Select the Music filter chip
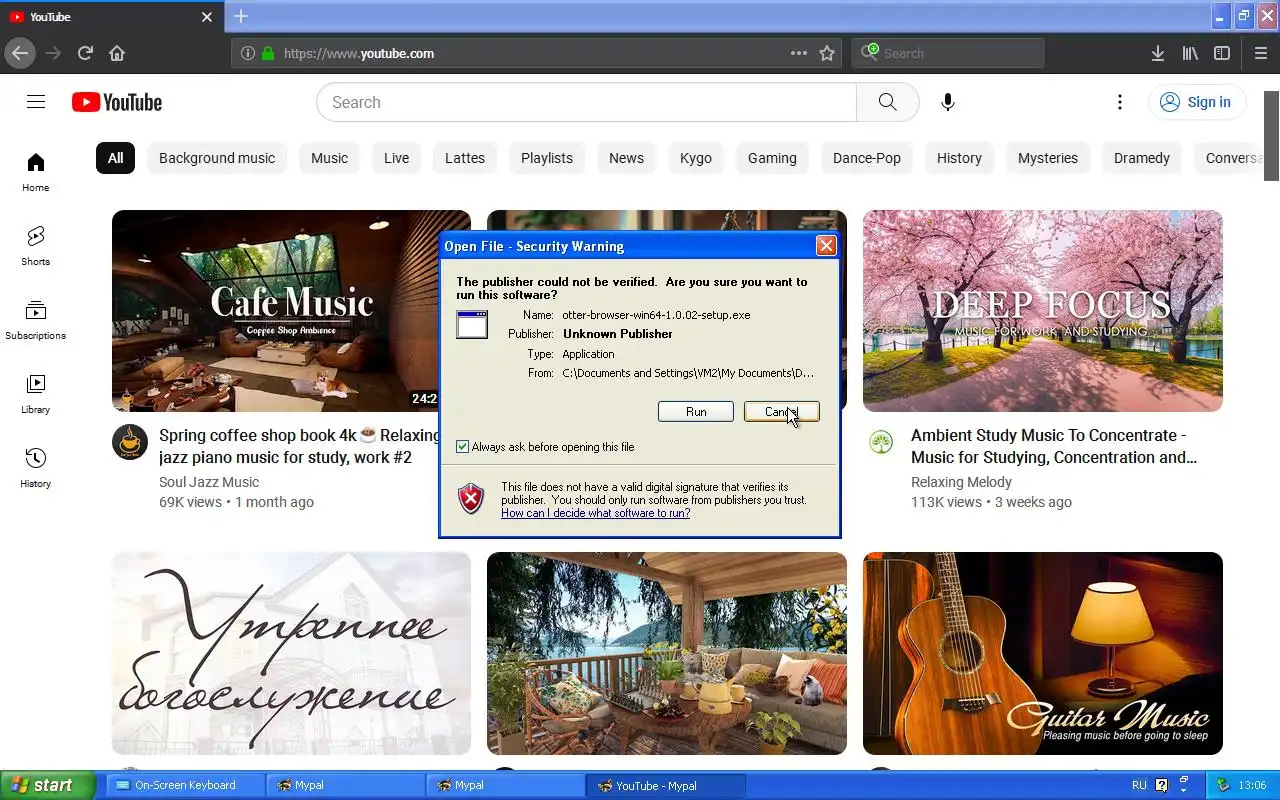 click(329, 158)
